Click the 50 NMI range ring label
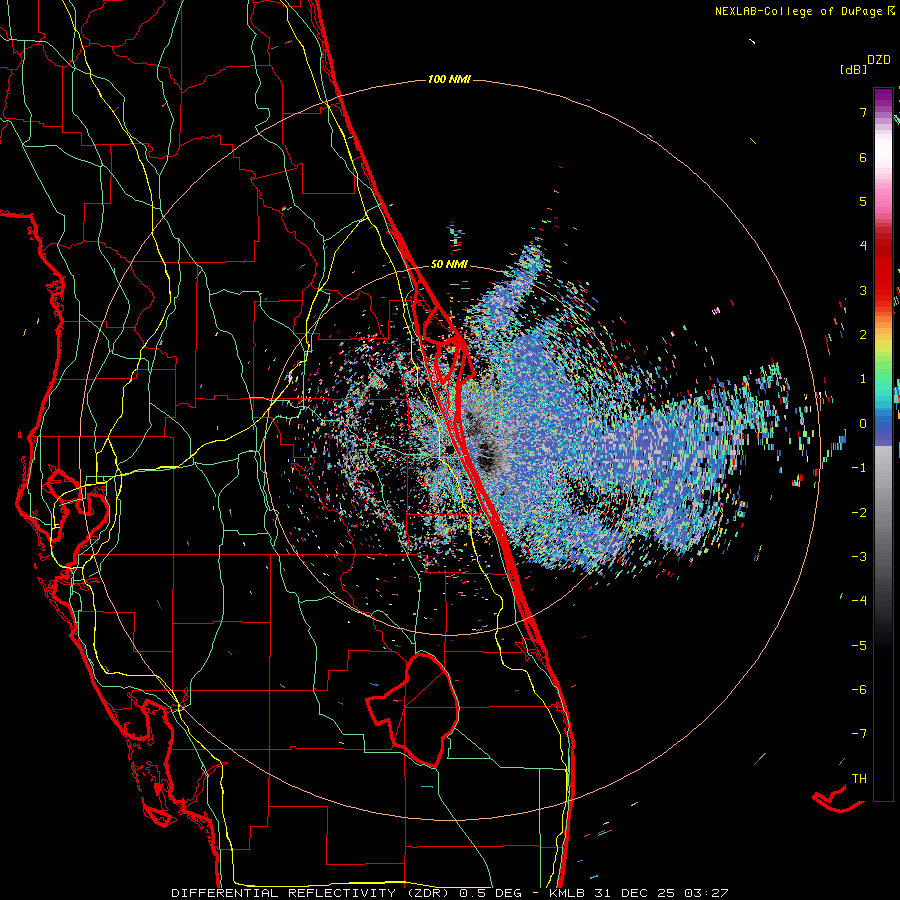This screenshot has height=900, width=900. coord(449,264)
